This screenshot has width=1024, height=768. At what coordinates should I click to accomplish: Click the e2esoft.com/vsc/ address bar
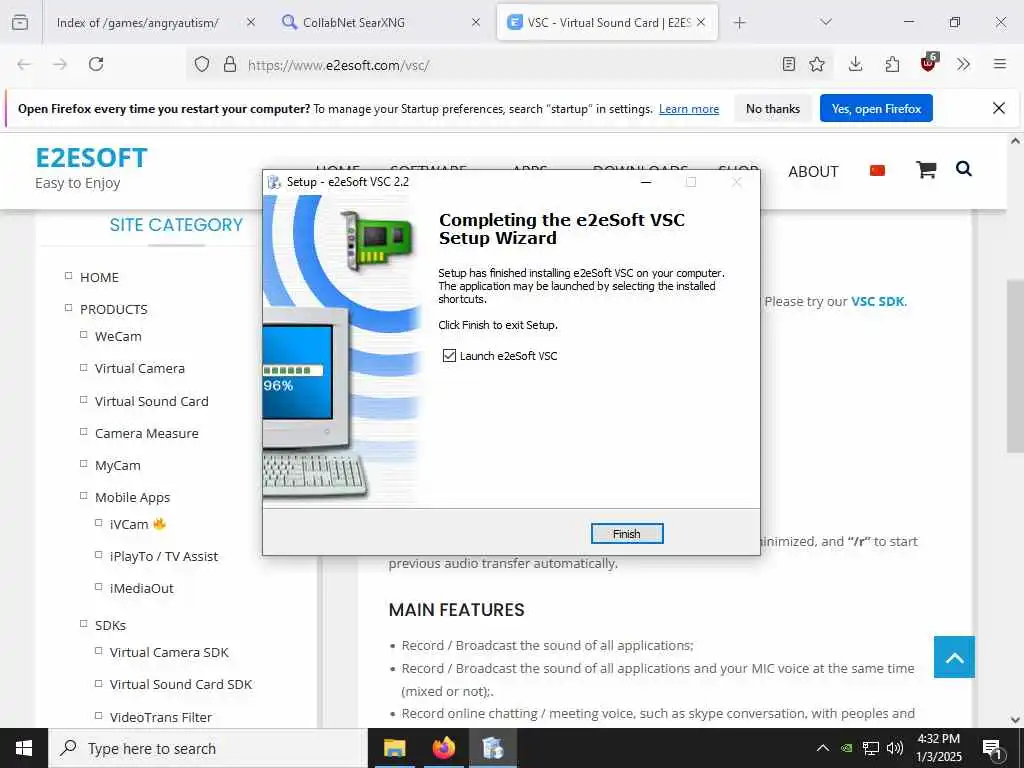coord(509,64)
